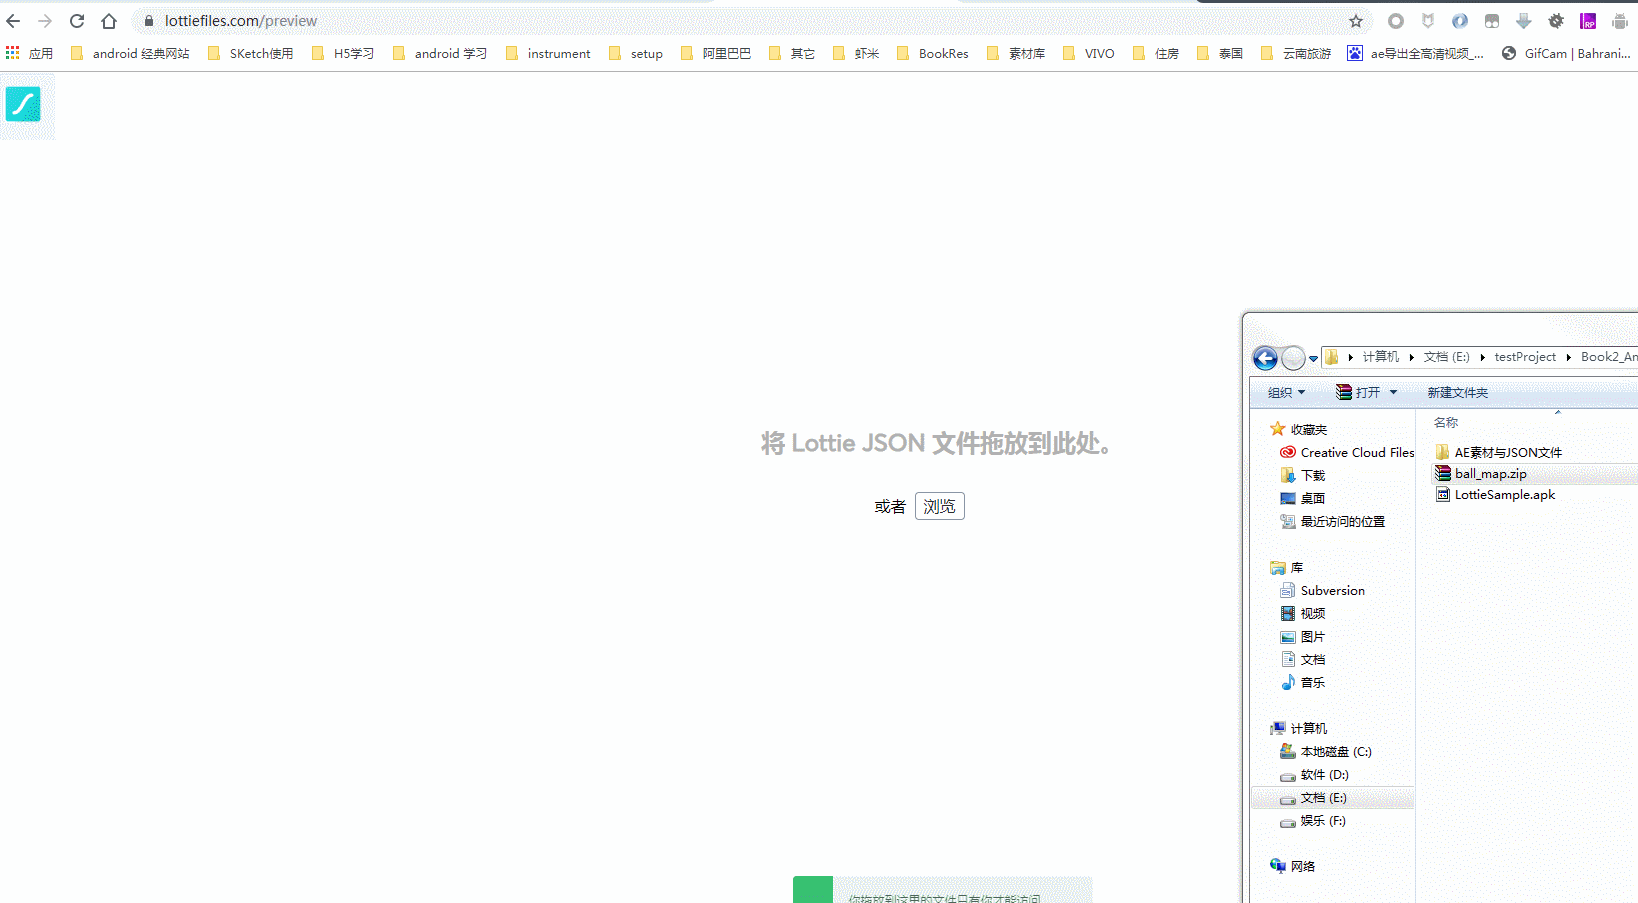Reload the lottiefiles preview page

tap(77, 21)
